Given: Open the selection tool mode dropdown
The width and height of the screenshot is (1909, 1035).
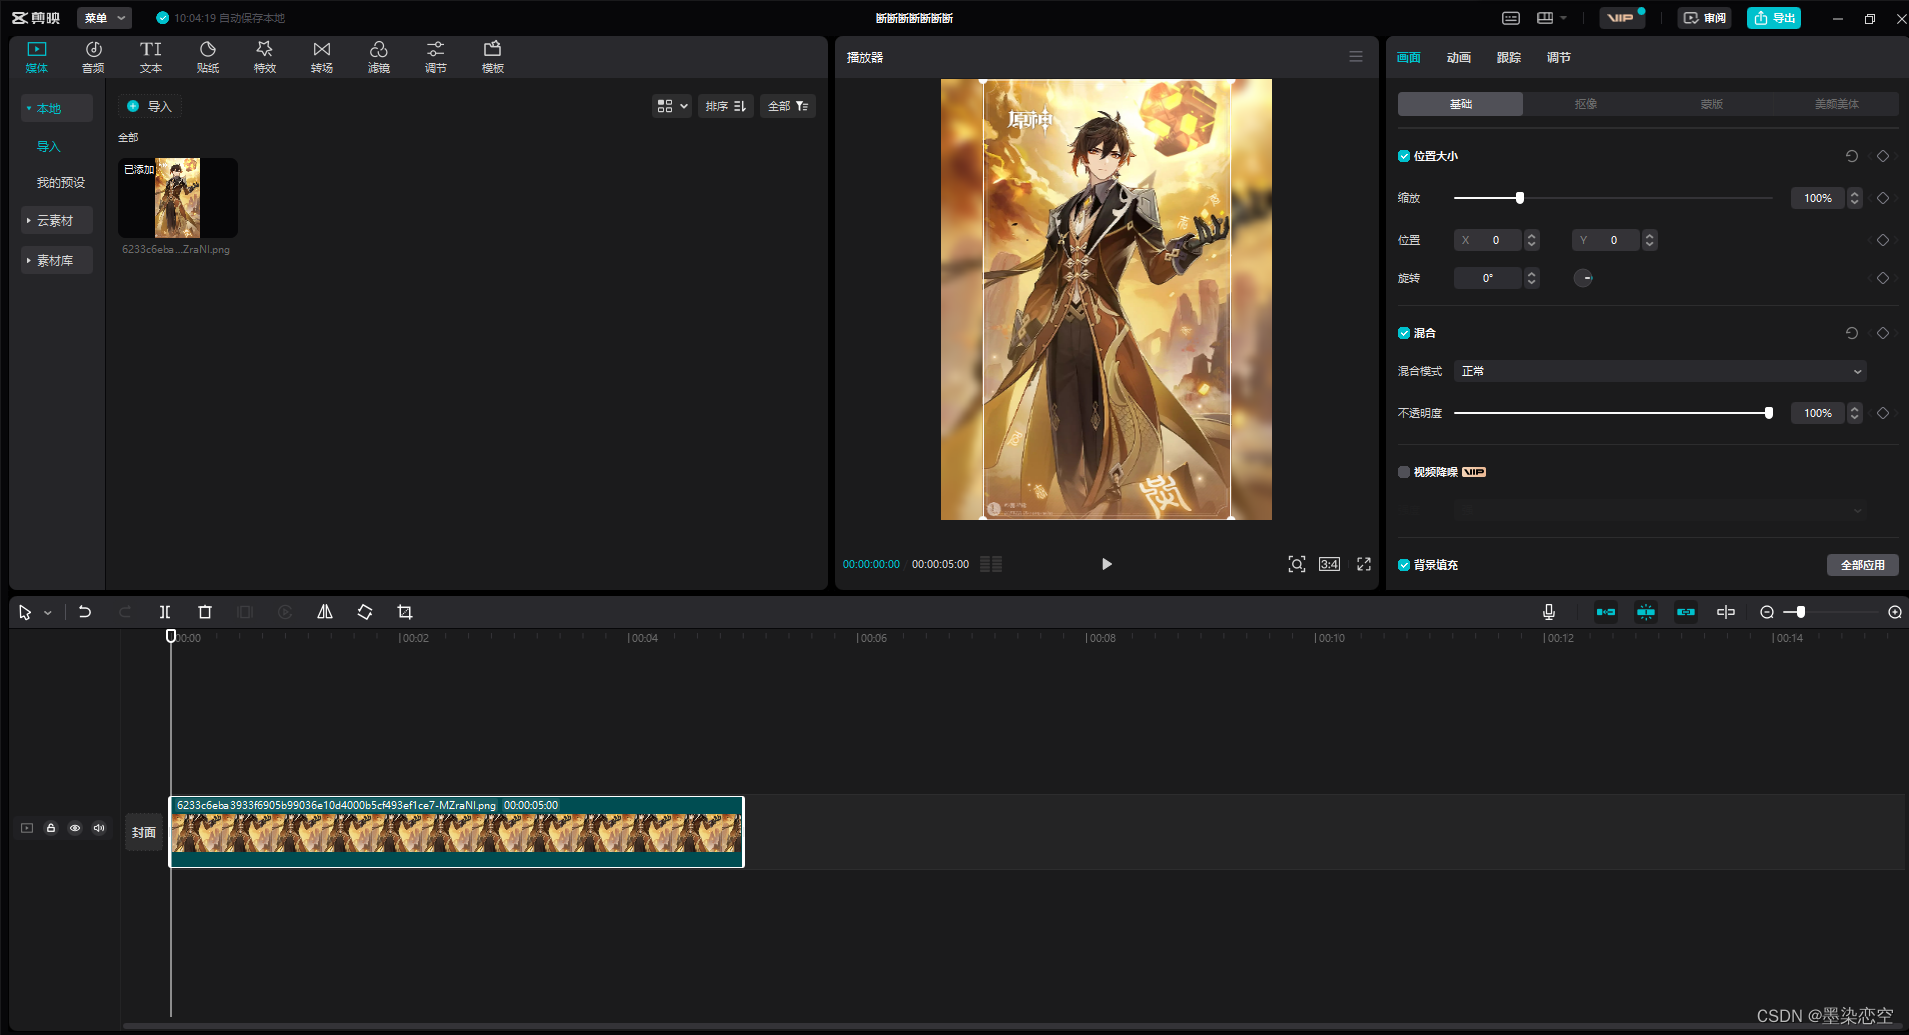Looking at the screenshot, I should tap(47, 613).
